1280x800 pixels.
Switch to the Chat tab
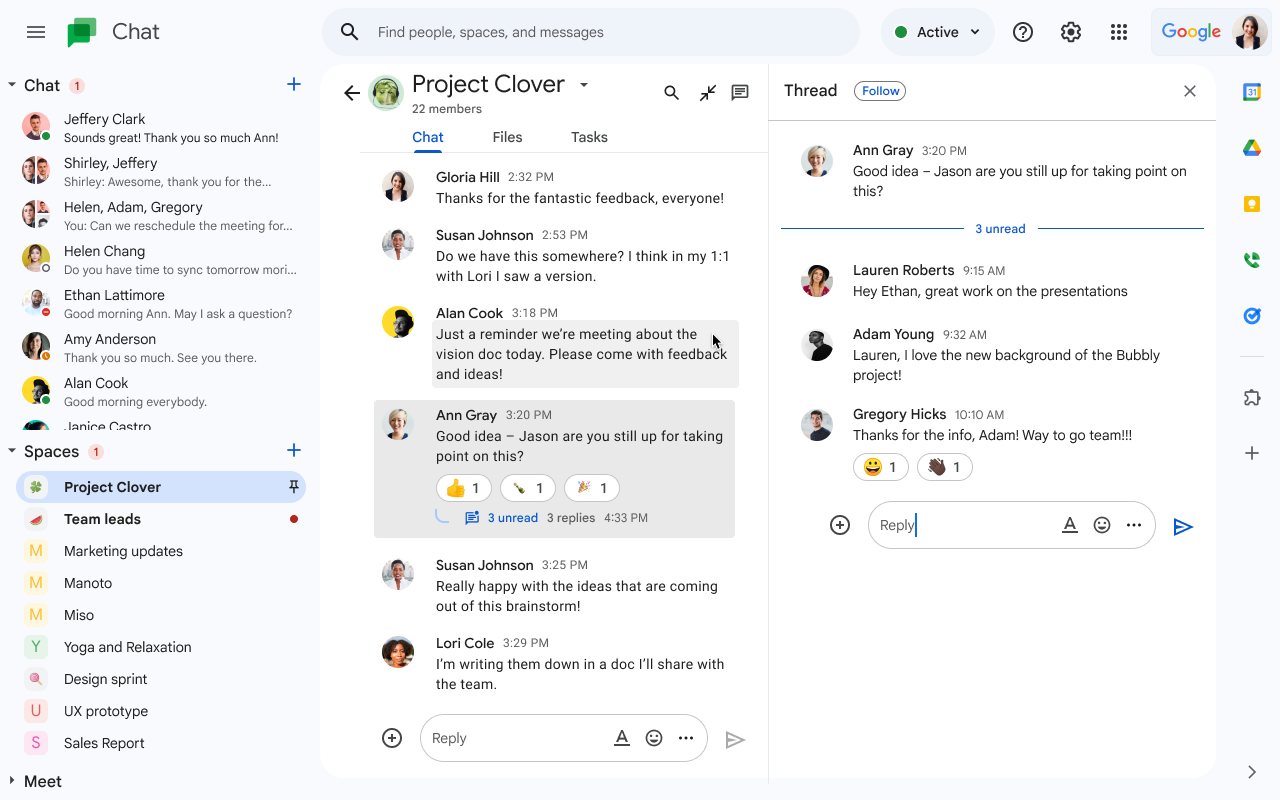point(428,137)
